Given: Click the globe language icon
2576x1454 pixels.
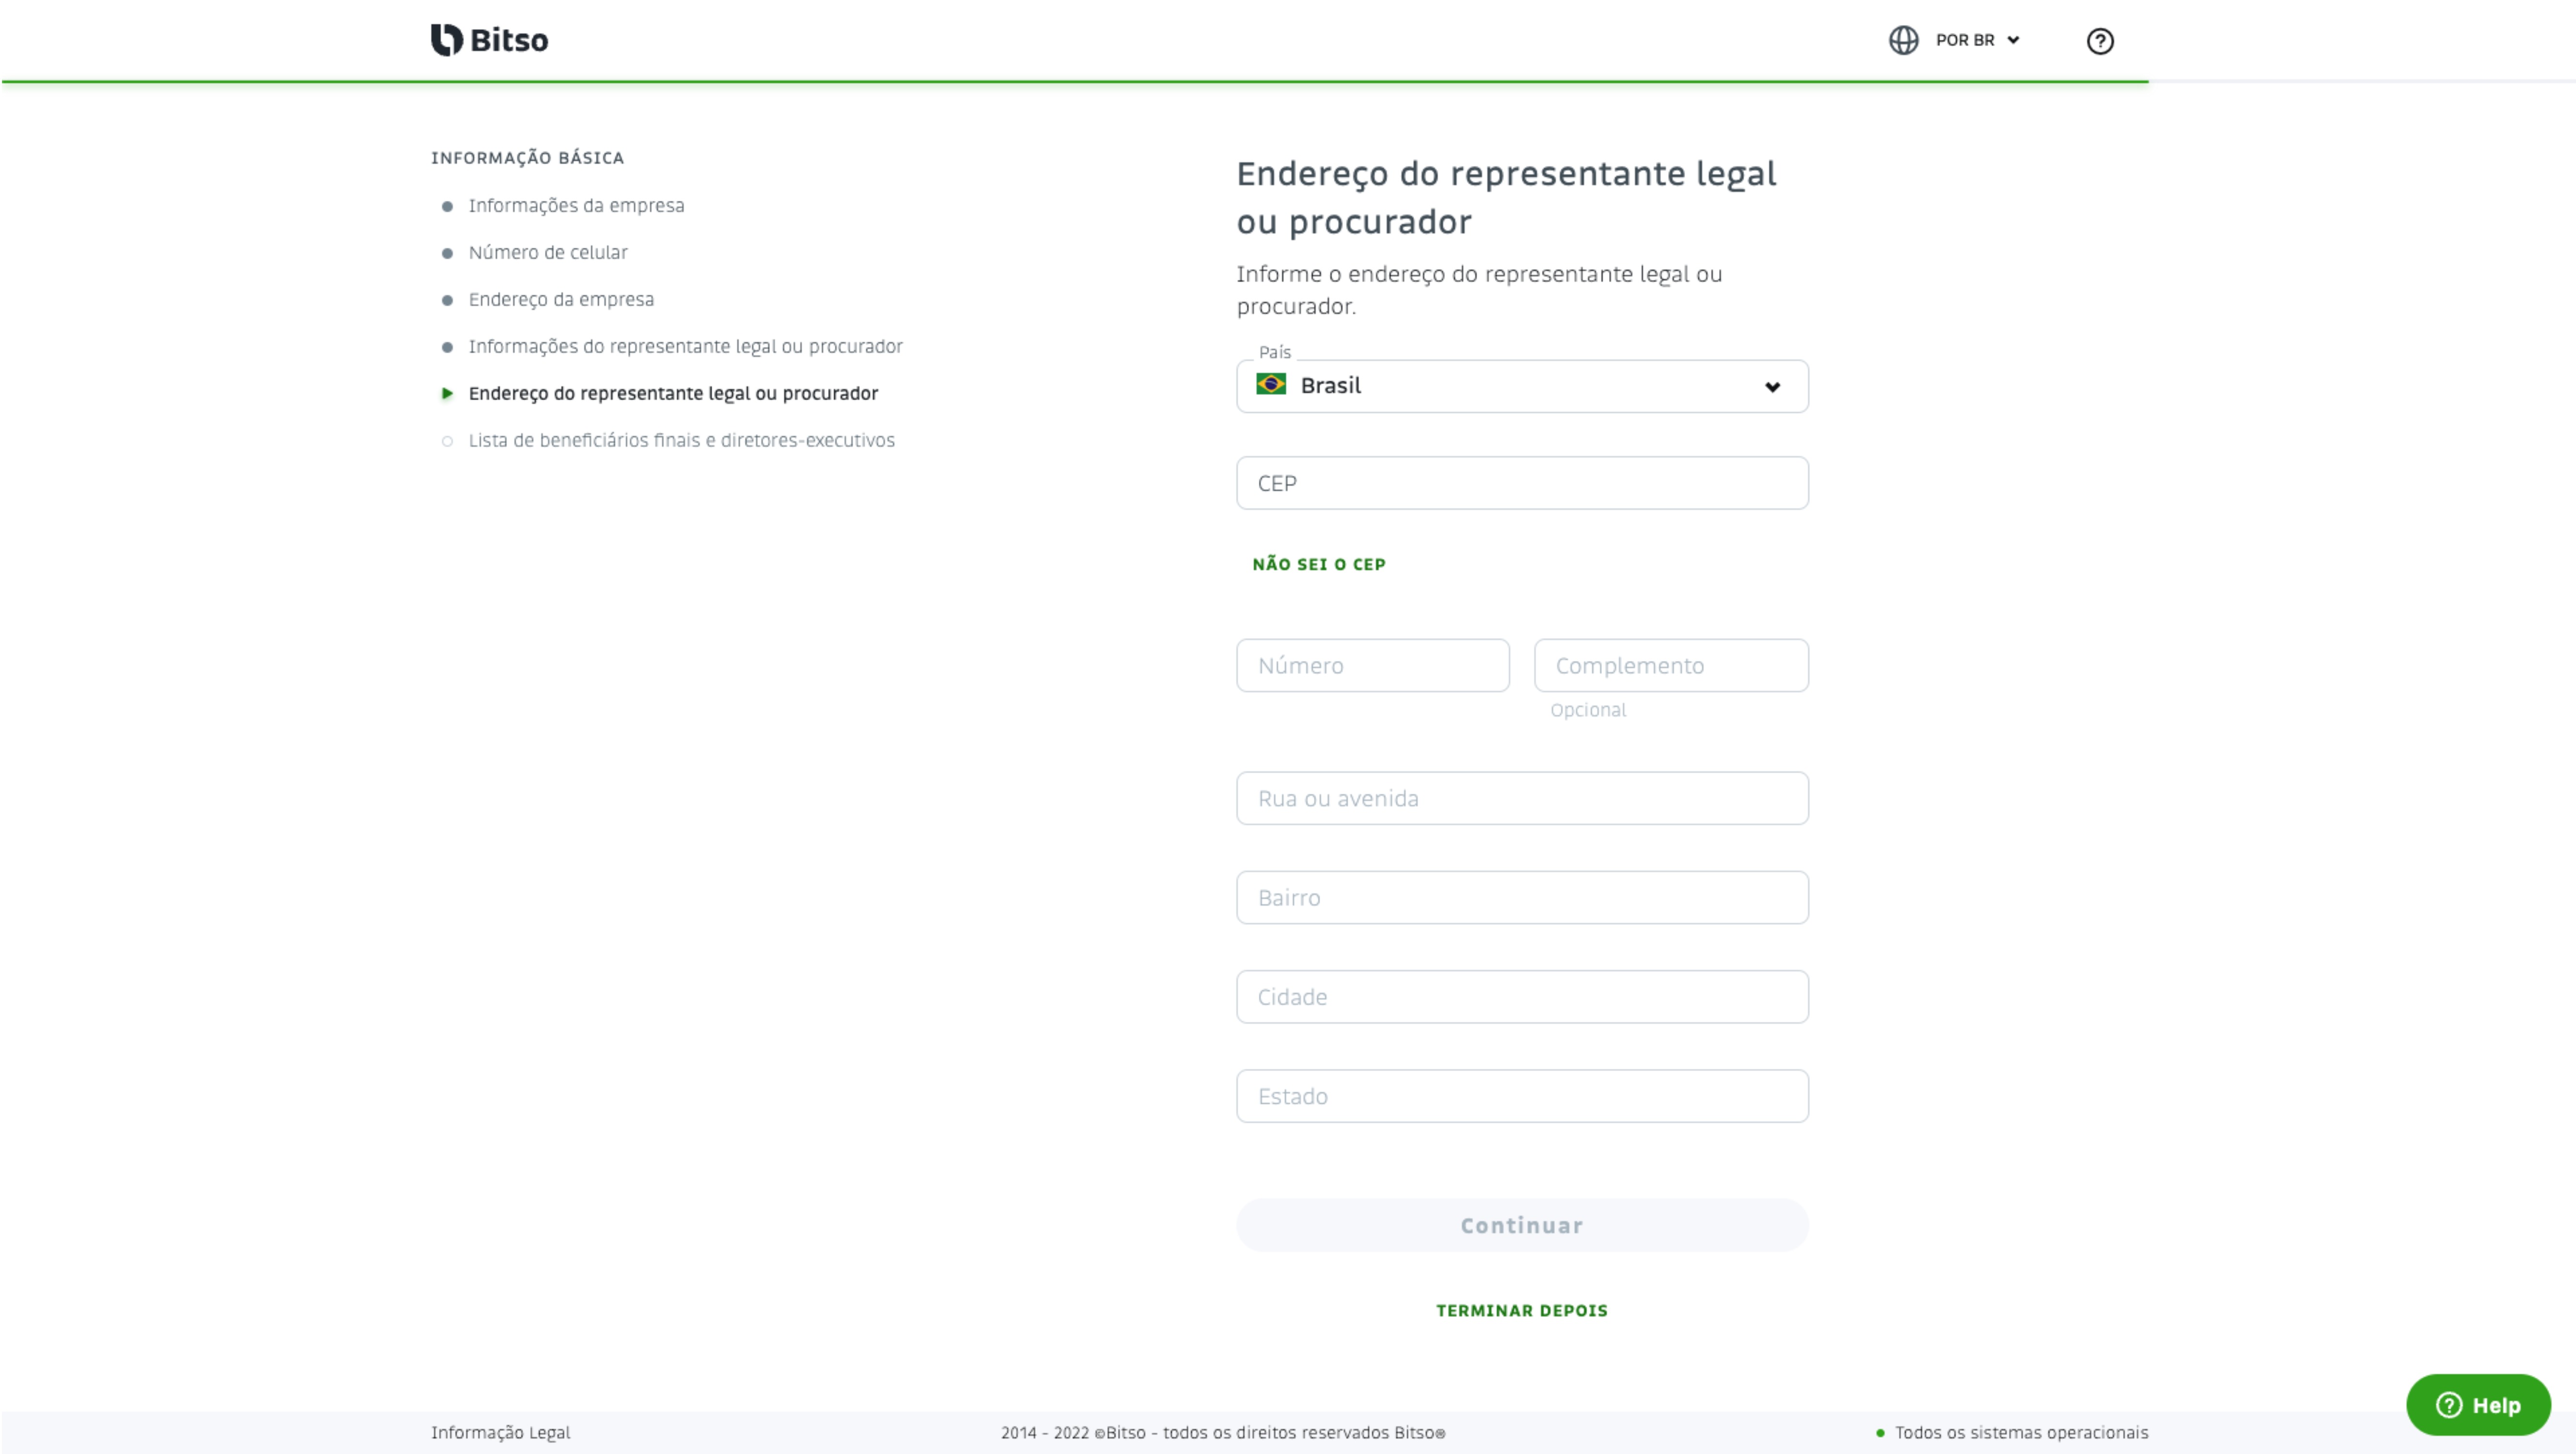Looking at the screenshot, I should click(x=1903, y=40).
